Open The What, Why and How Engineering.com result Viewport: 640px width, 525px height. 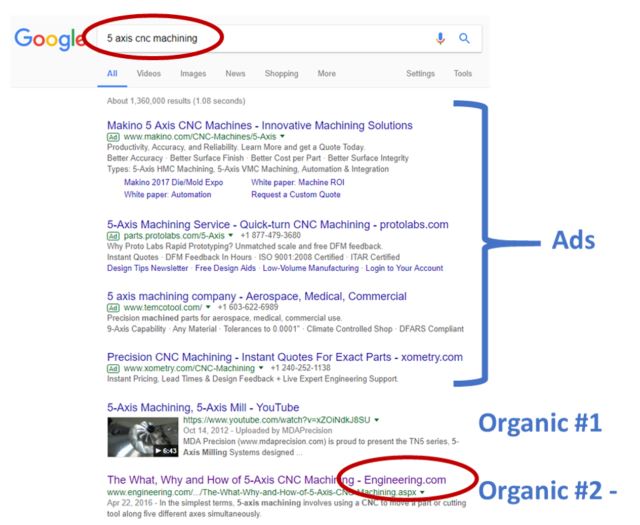point(276,480)
